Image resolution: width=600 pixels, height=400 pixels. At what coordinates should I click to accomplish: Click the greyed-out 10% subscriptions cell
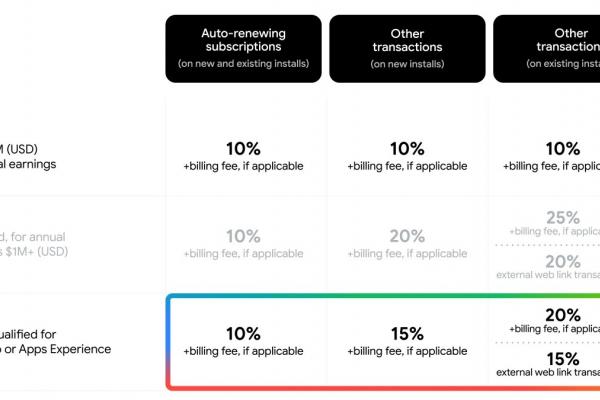[x=243, y=243]
